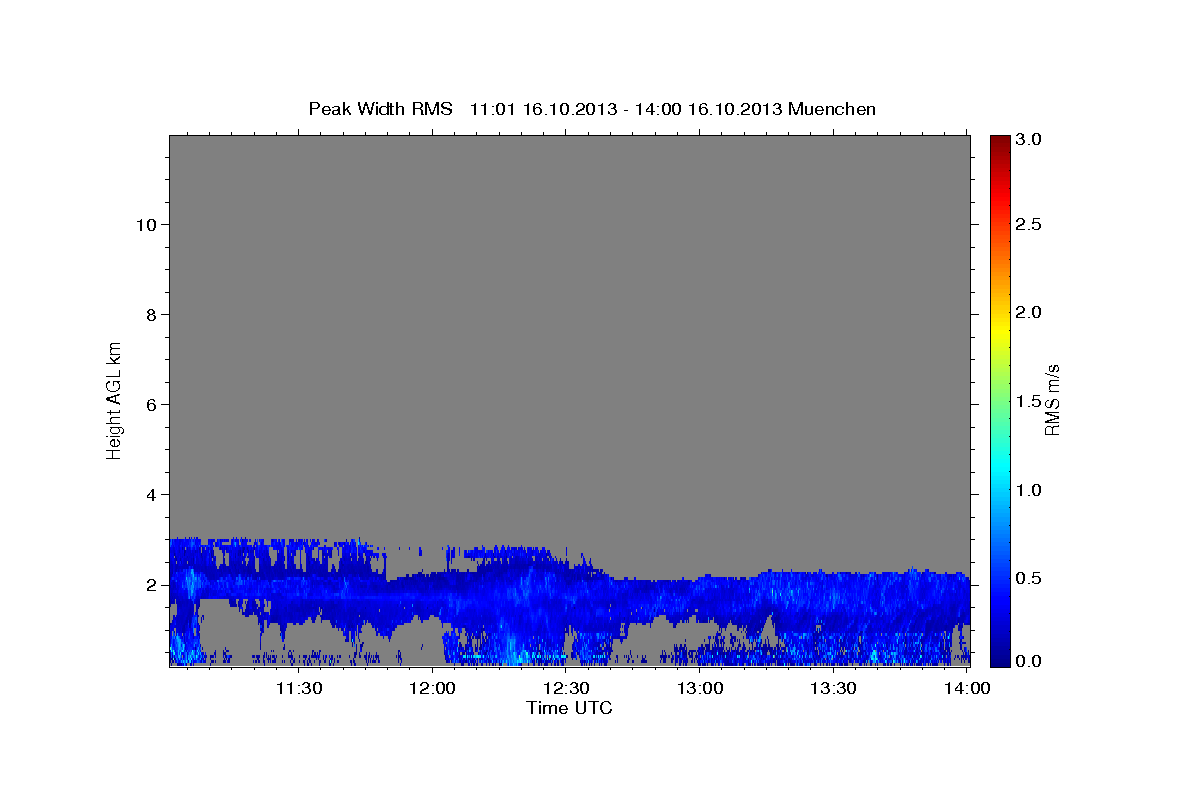
Task: Click the colorbar value 2.5
Action: (1030, 225)
